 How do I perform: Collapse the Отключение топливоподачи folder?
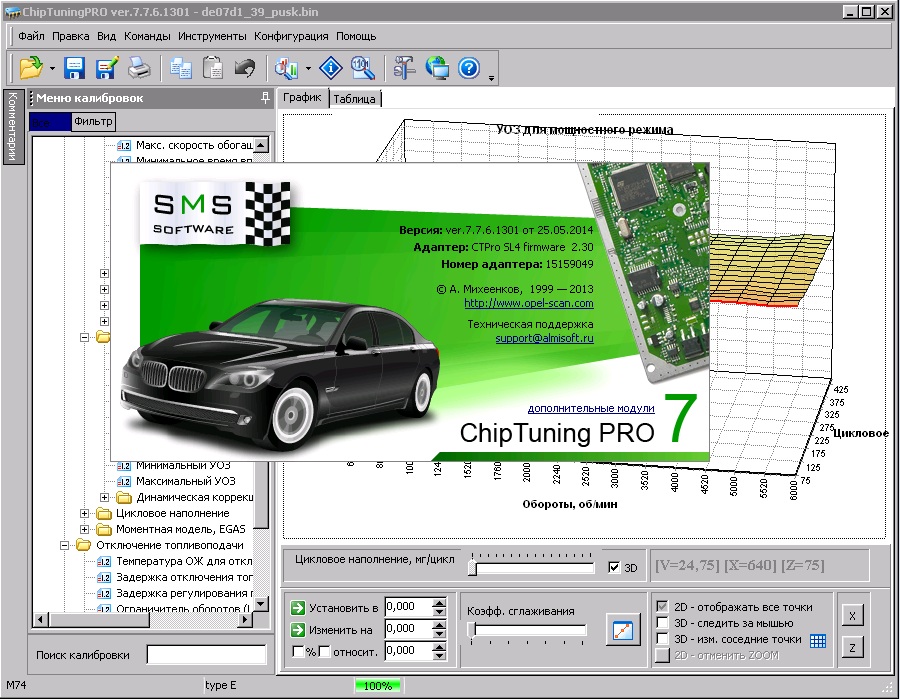pos(64,545)
